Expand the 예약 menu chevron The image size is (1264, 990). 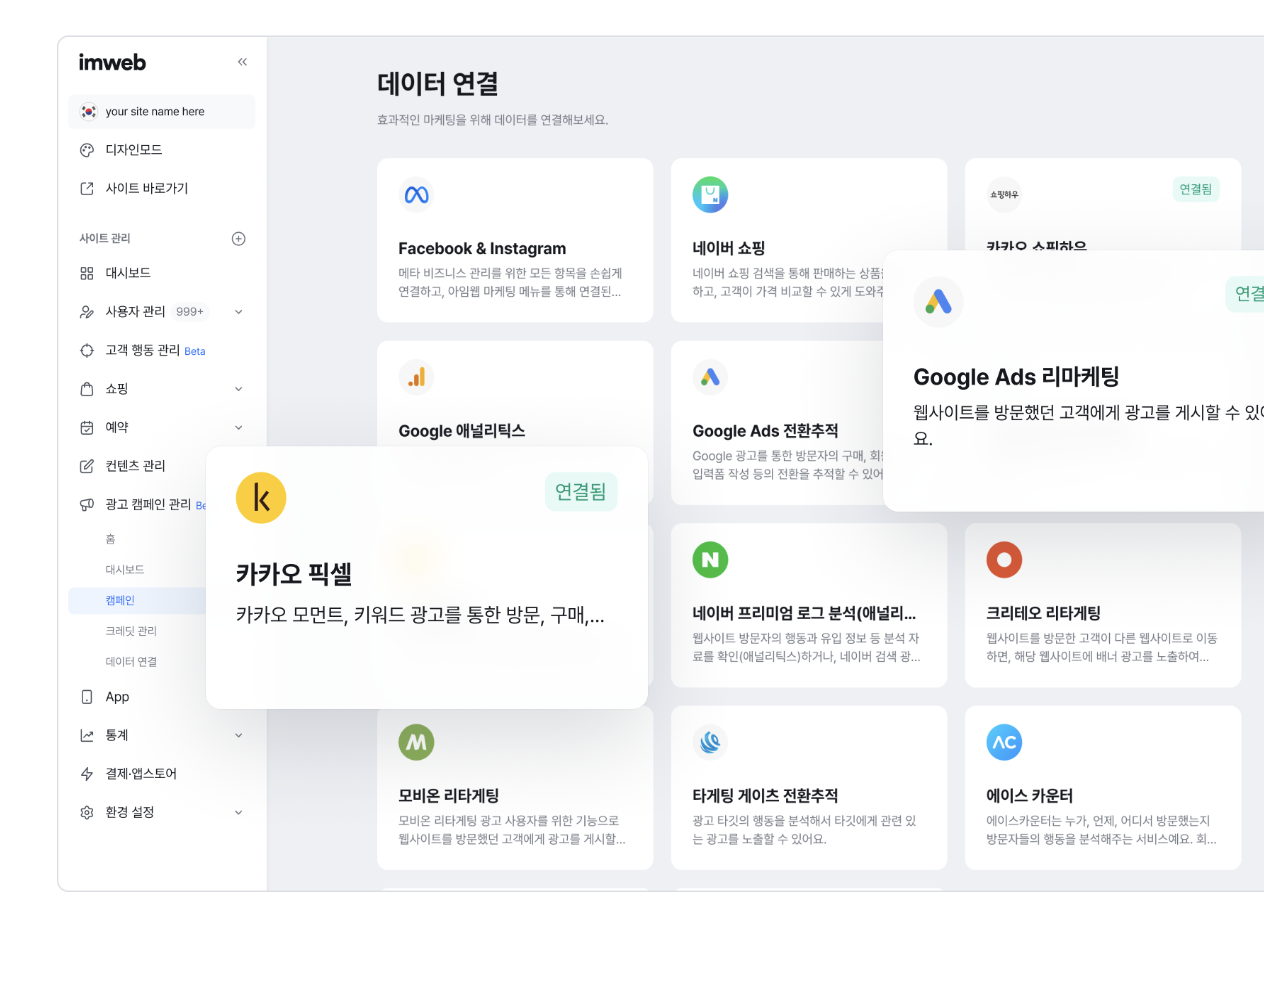point(238,427)
